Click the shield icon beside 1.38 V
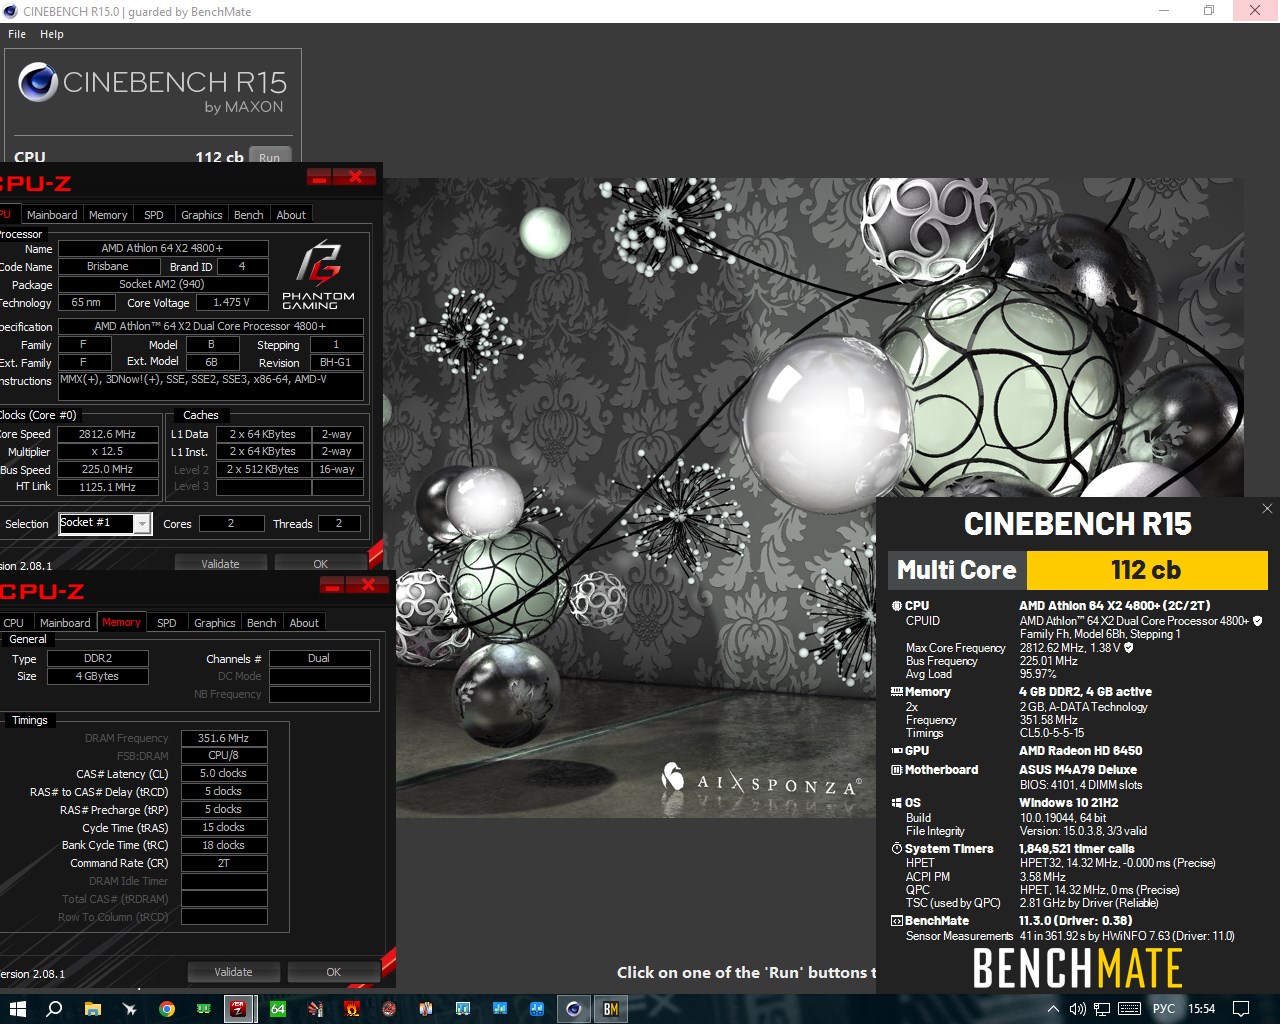 [1129, 648]
